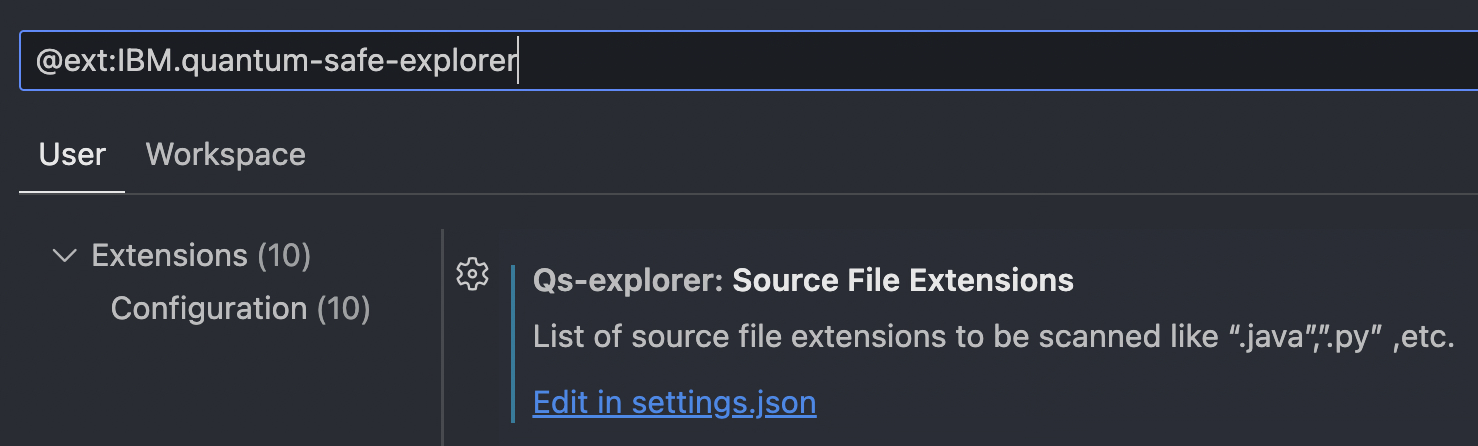Image resolution: width=1478 pixels, height=446 pixels.
Task: Select the User settings tab
Action: coord(72,155)
